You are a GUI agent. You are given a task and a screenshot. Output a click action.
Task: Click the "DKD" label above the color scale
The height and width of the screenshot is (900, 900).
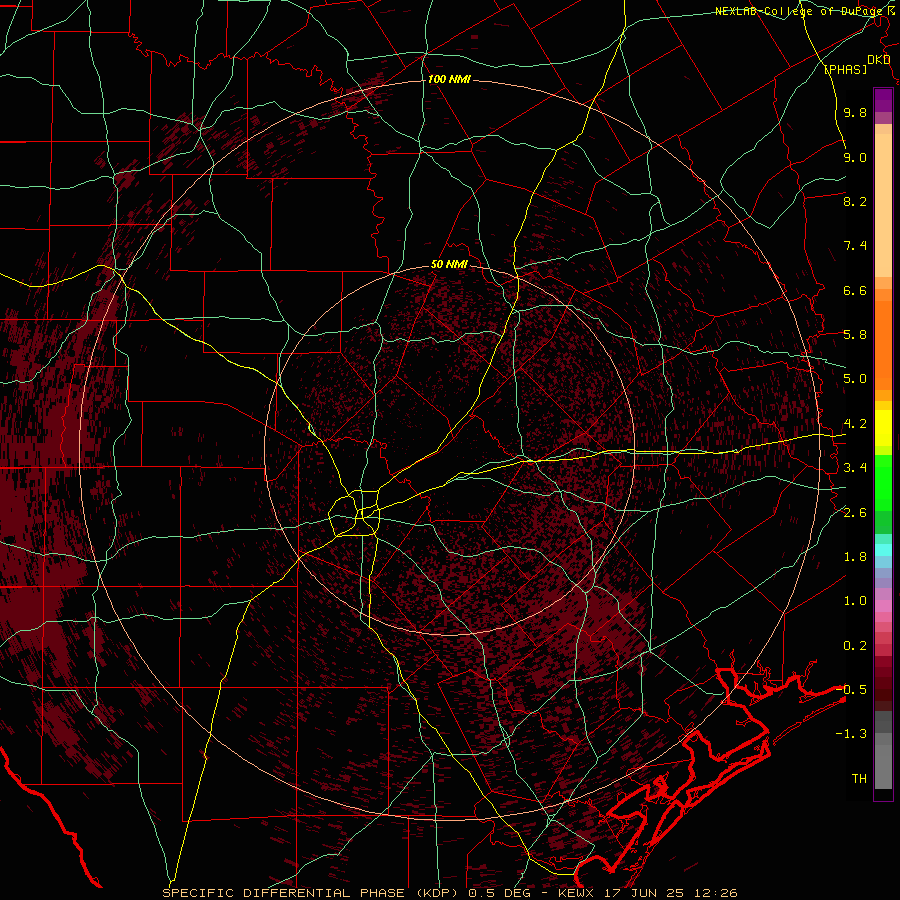tap(878, 60)
